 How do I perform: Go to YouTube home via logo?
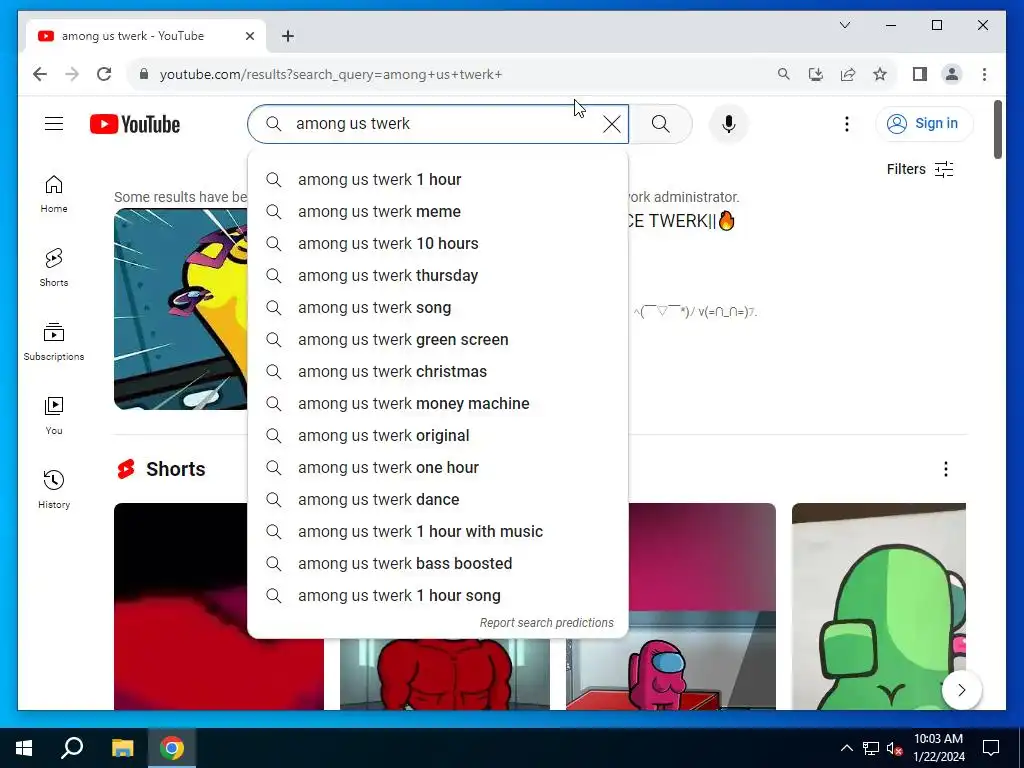click(x=135, y=124)
